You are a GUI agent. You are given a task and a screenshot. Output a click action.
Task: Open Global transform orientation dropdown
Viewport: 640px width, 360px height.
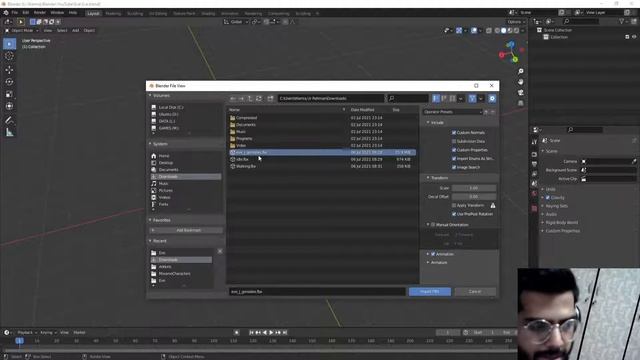pyautogui.click(x=236, y=22)
